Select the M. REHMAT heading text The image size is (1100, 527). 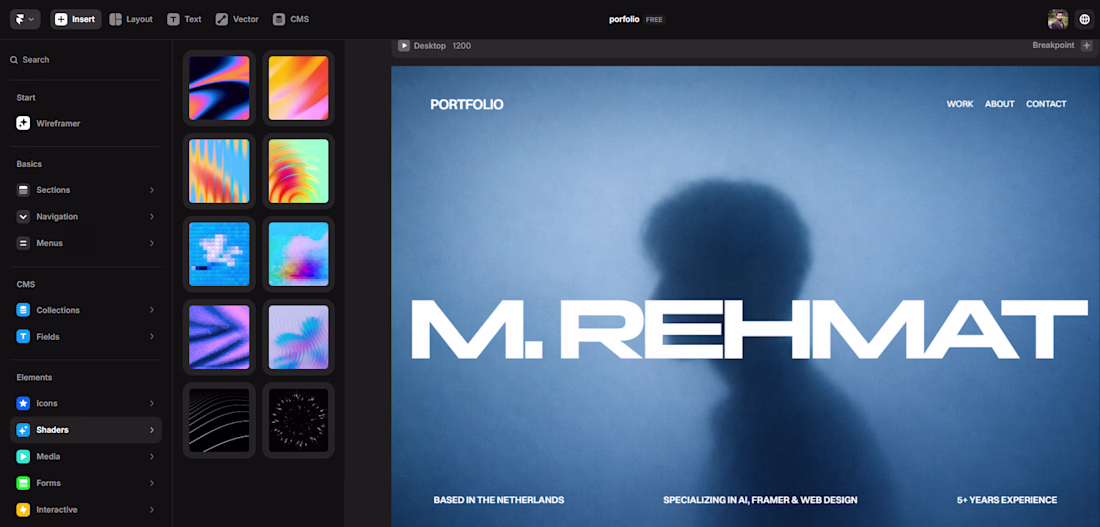749,330
